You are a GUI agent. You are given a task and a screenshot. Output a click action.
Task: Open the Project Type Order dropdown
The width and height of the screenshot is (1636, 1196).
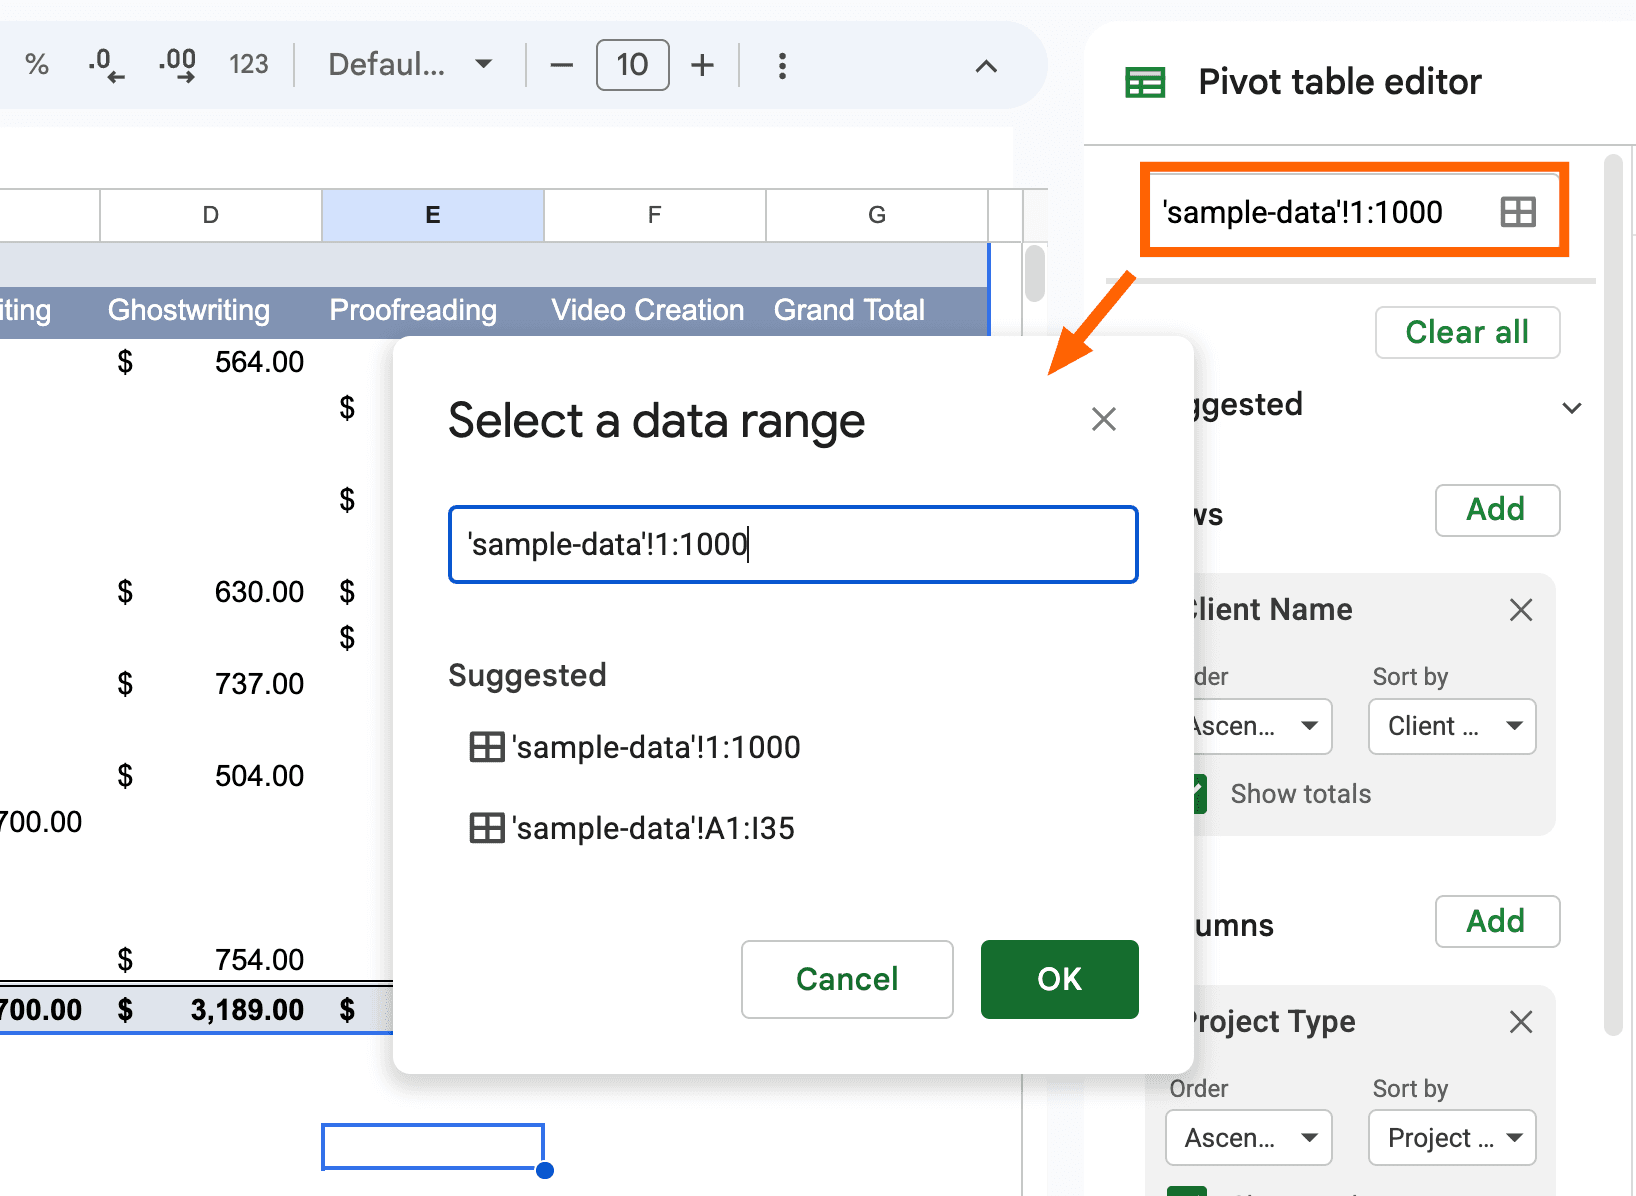(1249, 1138)
